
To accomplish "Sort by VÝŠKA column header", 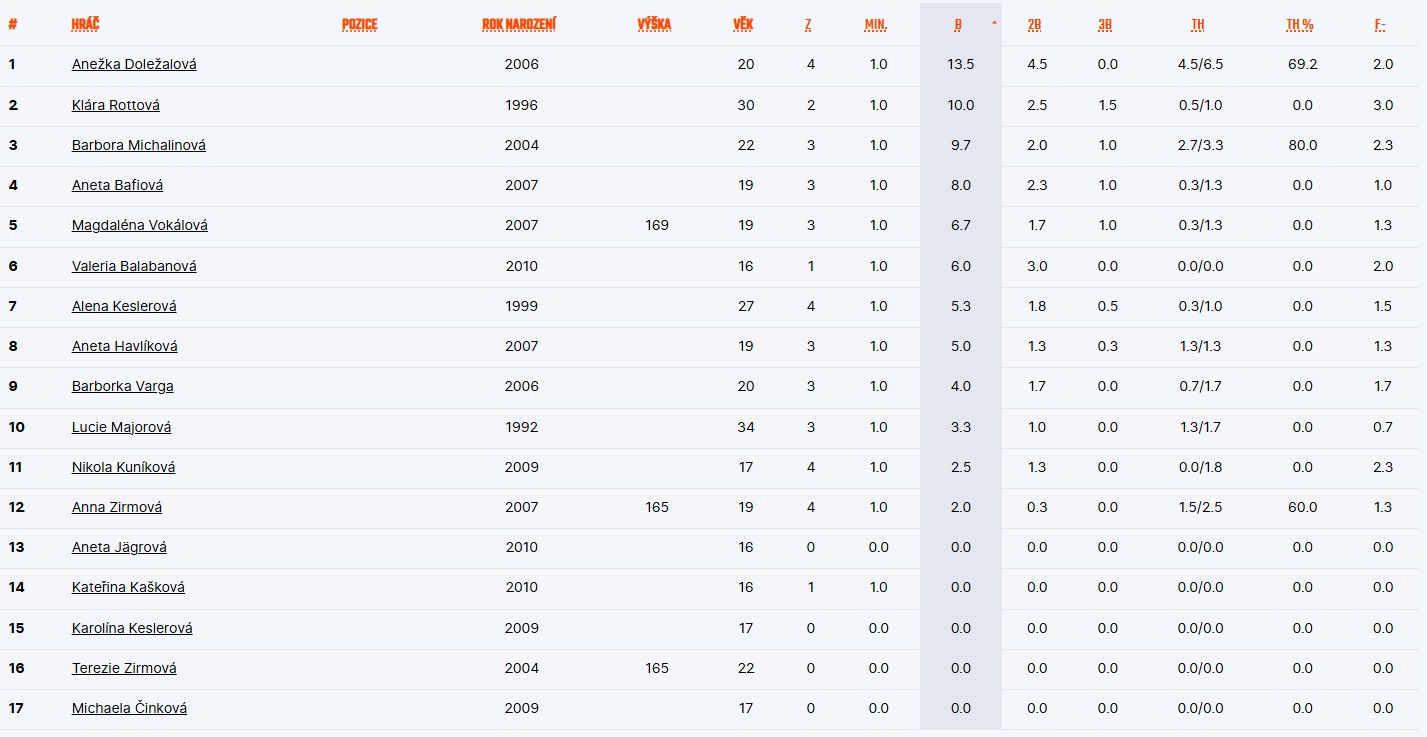I will [x=654, y=24].
